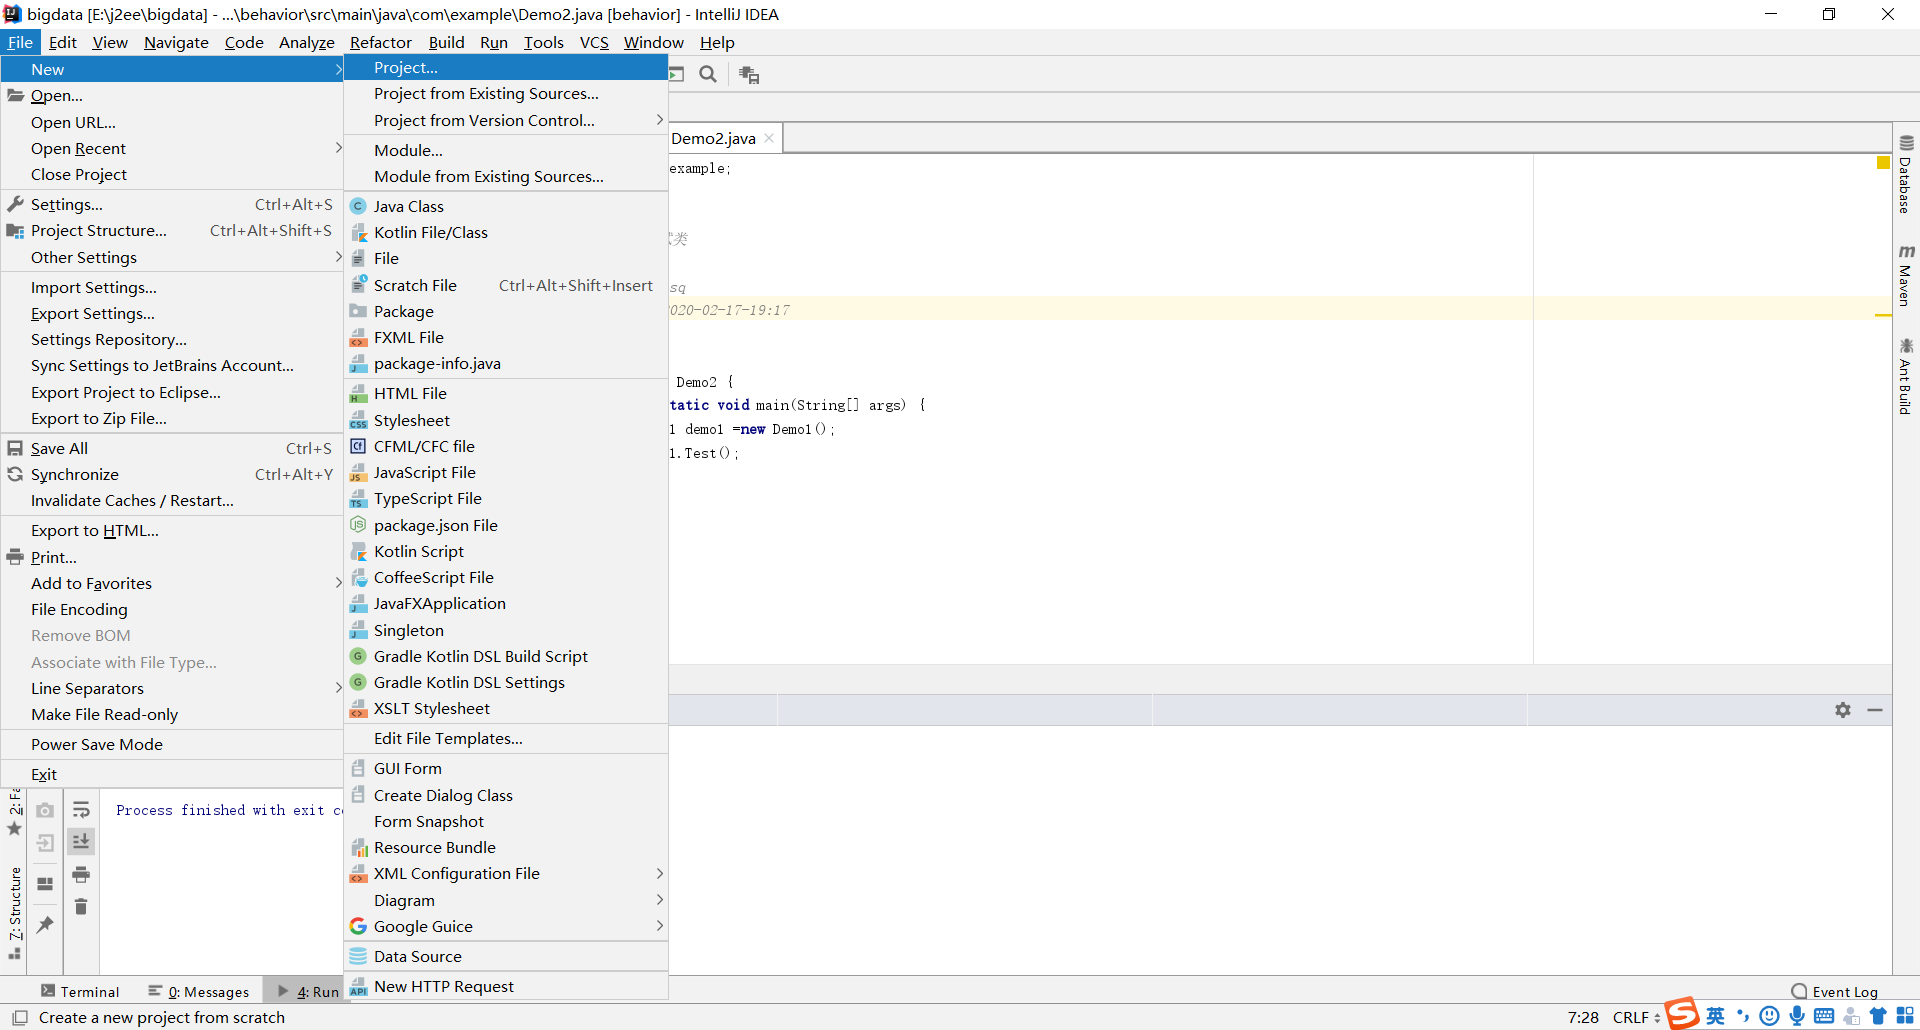Image resolution: width=1920 pixels, height=1030 pixels.
Task: Expand the Add to Favorites submenu
Action: click(x=172, y=583)
